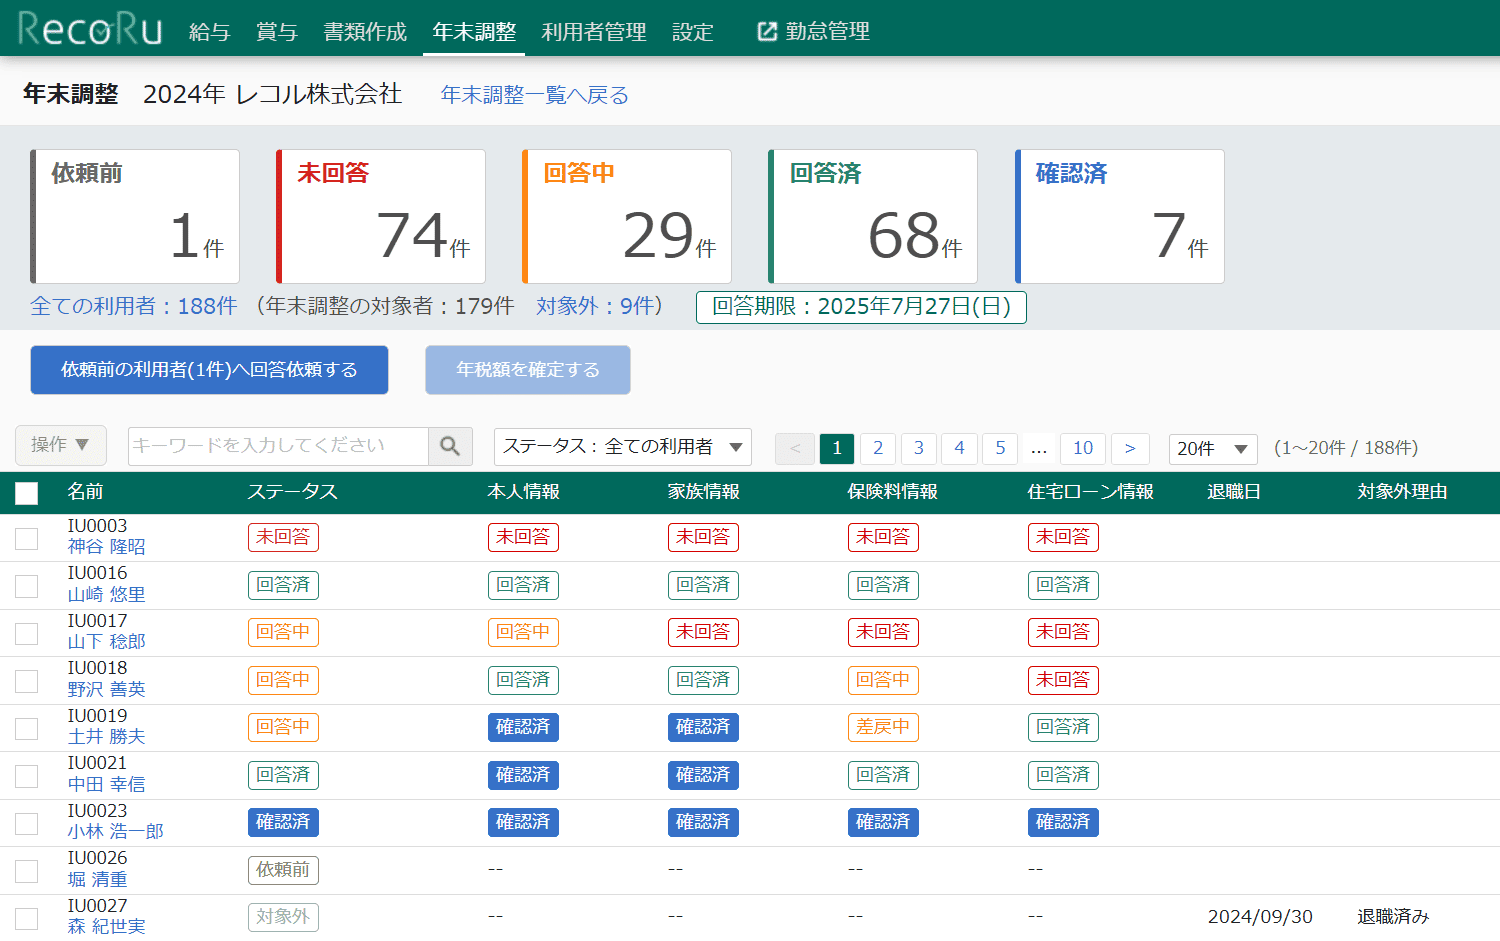The image size is (1500, 941).
Task: Open user 山下 稔郎
Action: click(x=107, y=642)
